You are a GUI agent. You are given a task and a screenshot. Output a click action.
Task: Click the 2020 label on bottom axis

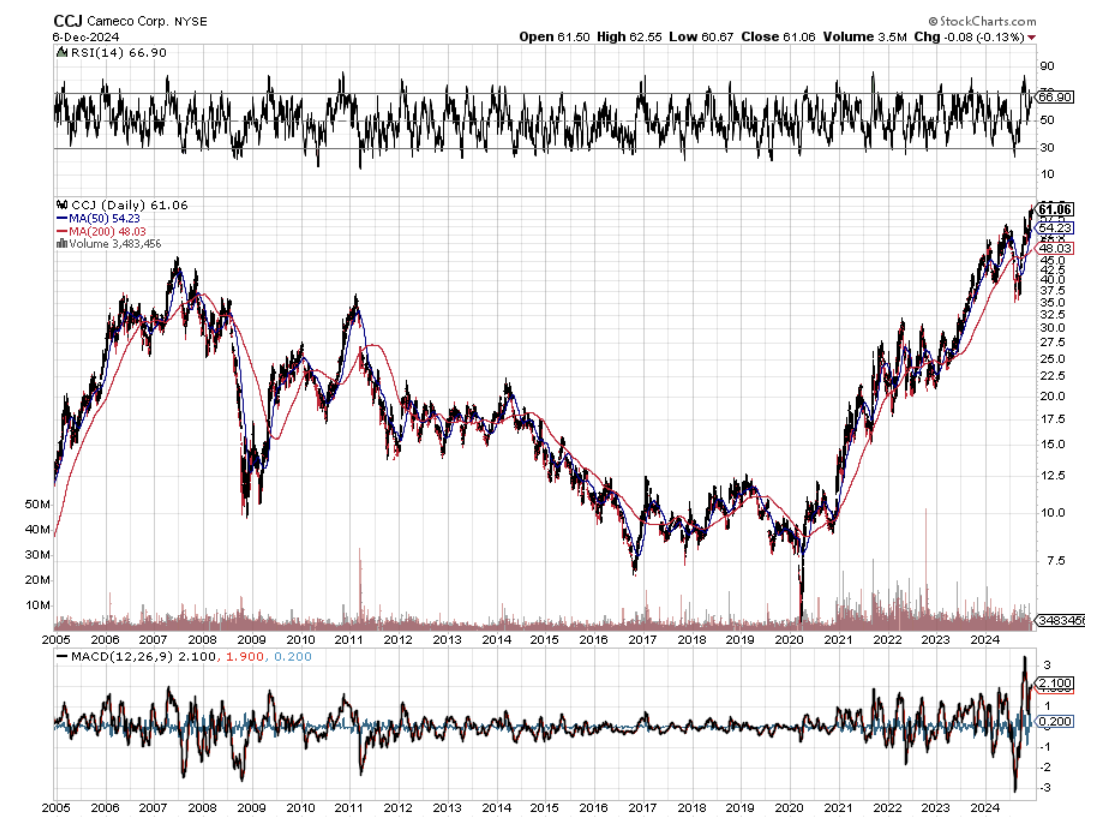click(789, 804)
